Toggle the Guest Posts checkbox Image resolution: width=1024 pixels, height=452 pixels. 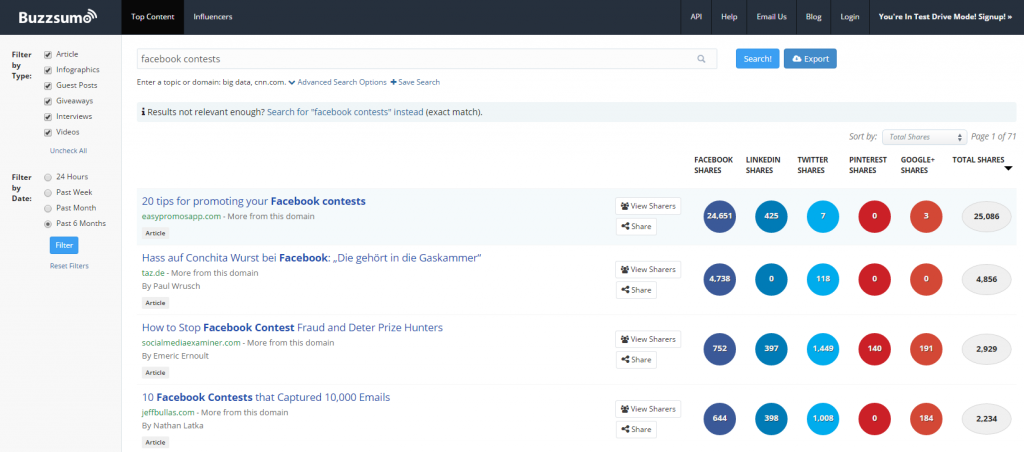pos(48,86)
